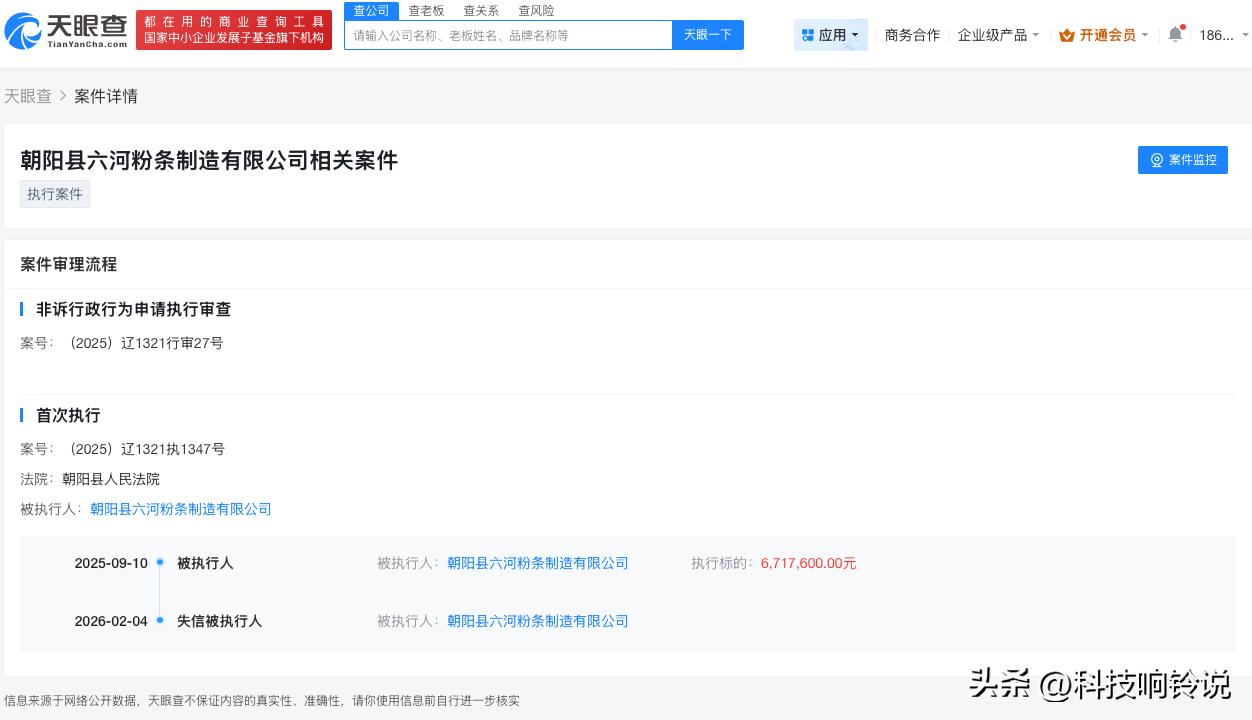The height and width of the screenshot is (720, 1252).
Task: Open the 企业级产品 dropdown
Action: click(997, 34)
